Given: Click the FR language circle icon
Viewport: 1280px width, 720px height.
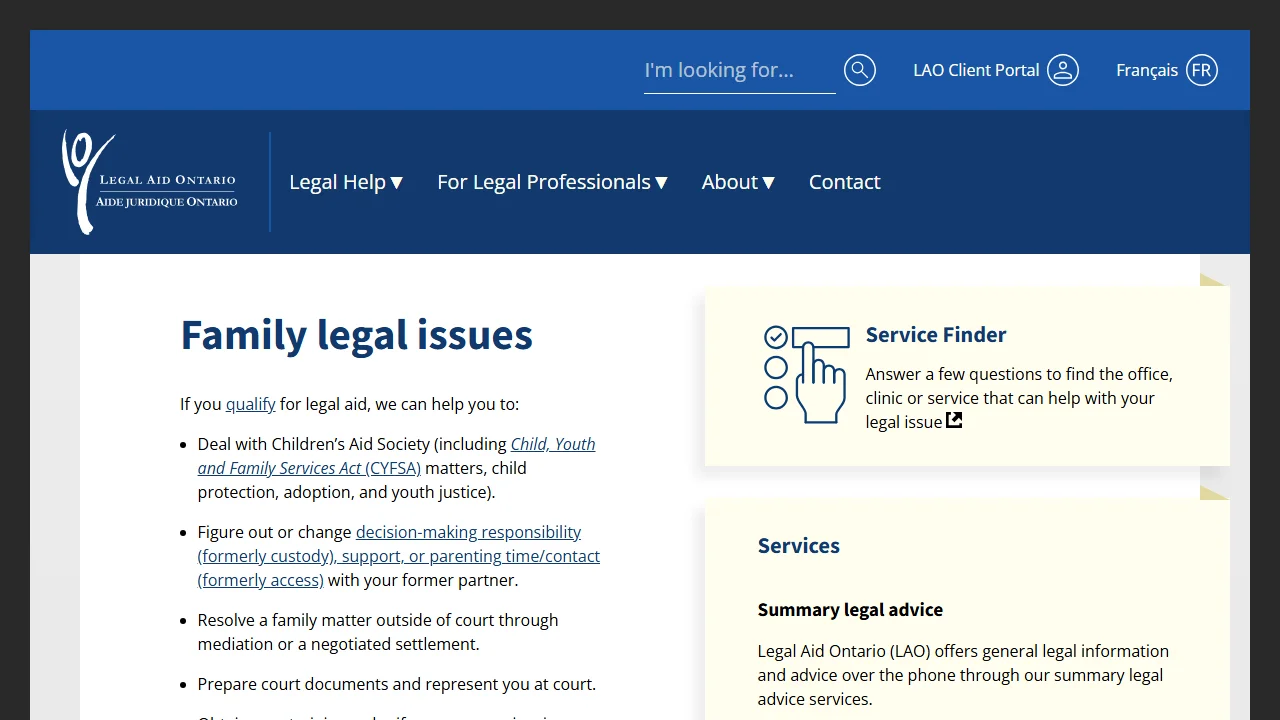Looking at the screenshot, I should [1202, 70].
